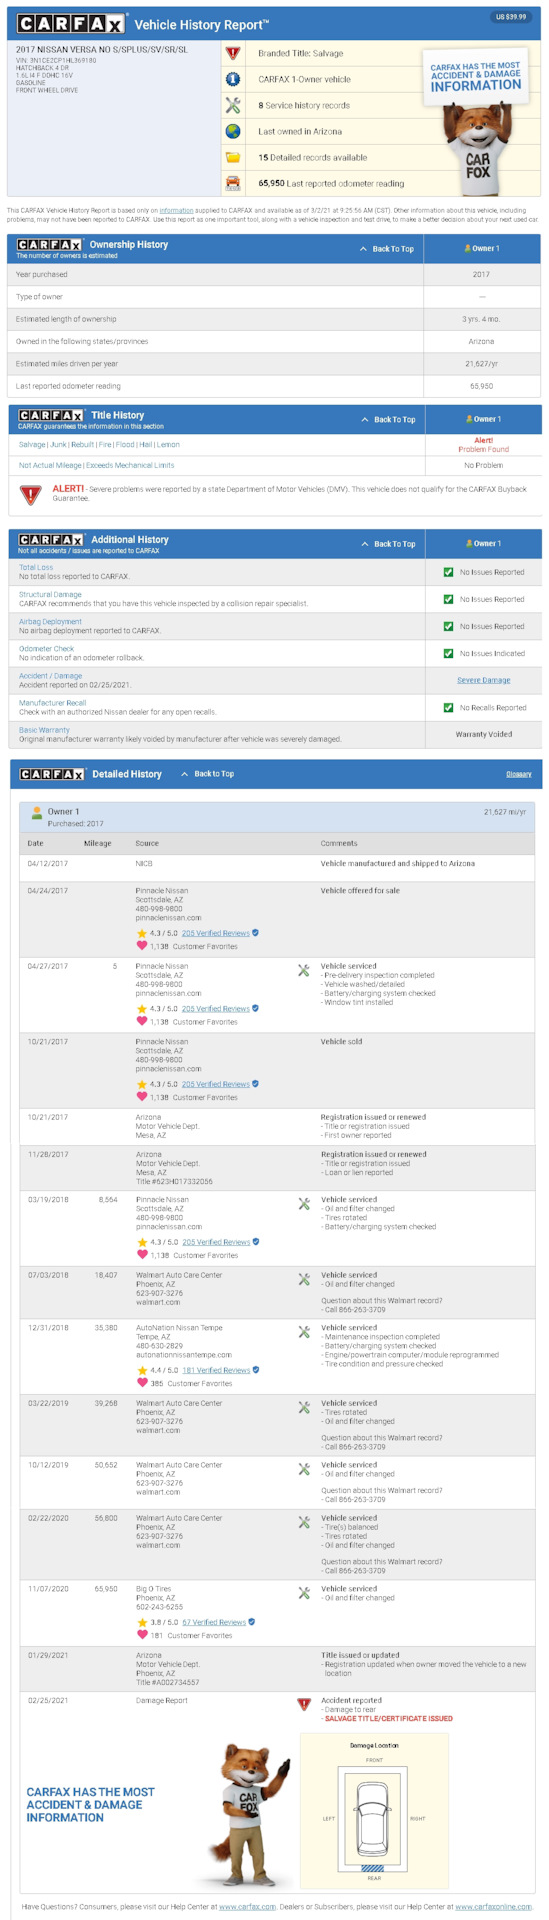Screen dimensions: 549x1920
Task: Select Owner 1 column header in Additional History
Action: (482, 544)
